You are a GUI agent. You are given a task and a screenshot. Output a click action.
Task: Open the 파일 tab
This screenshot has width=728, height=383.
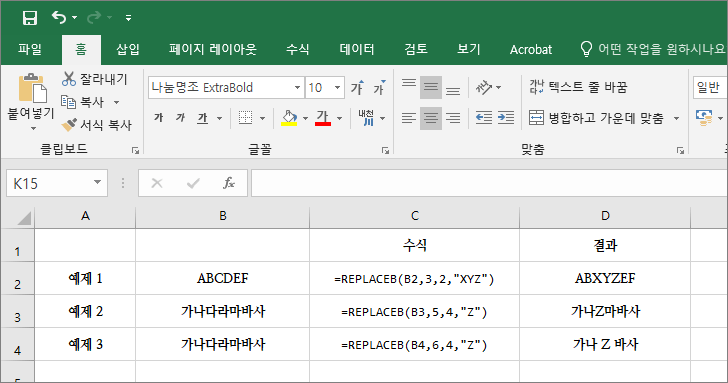[30, 49]
